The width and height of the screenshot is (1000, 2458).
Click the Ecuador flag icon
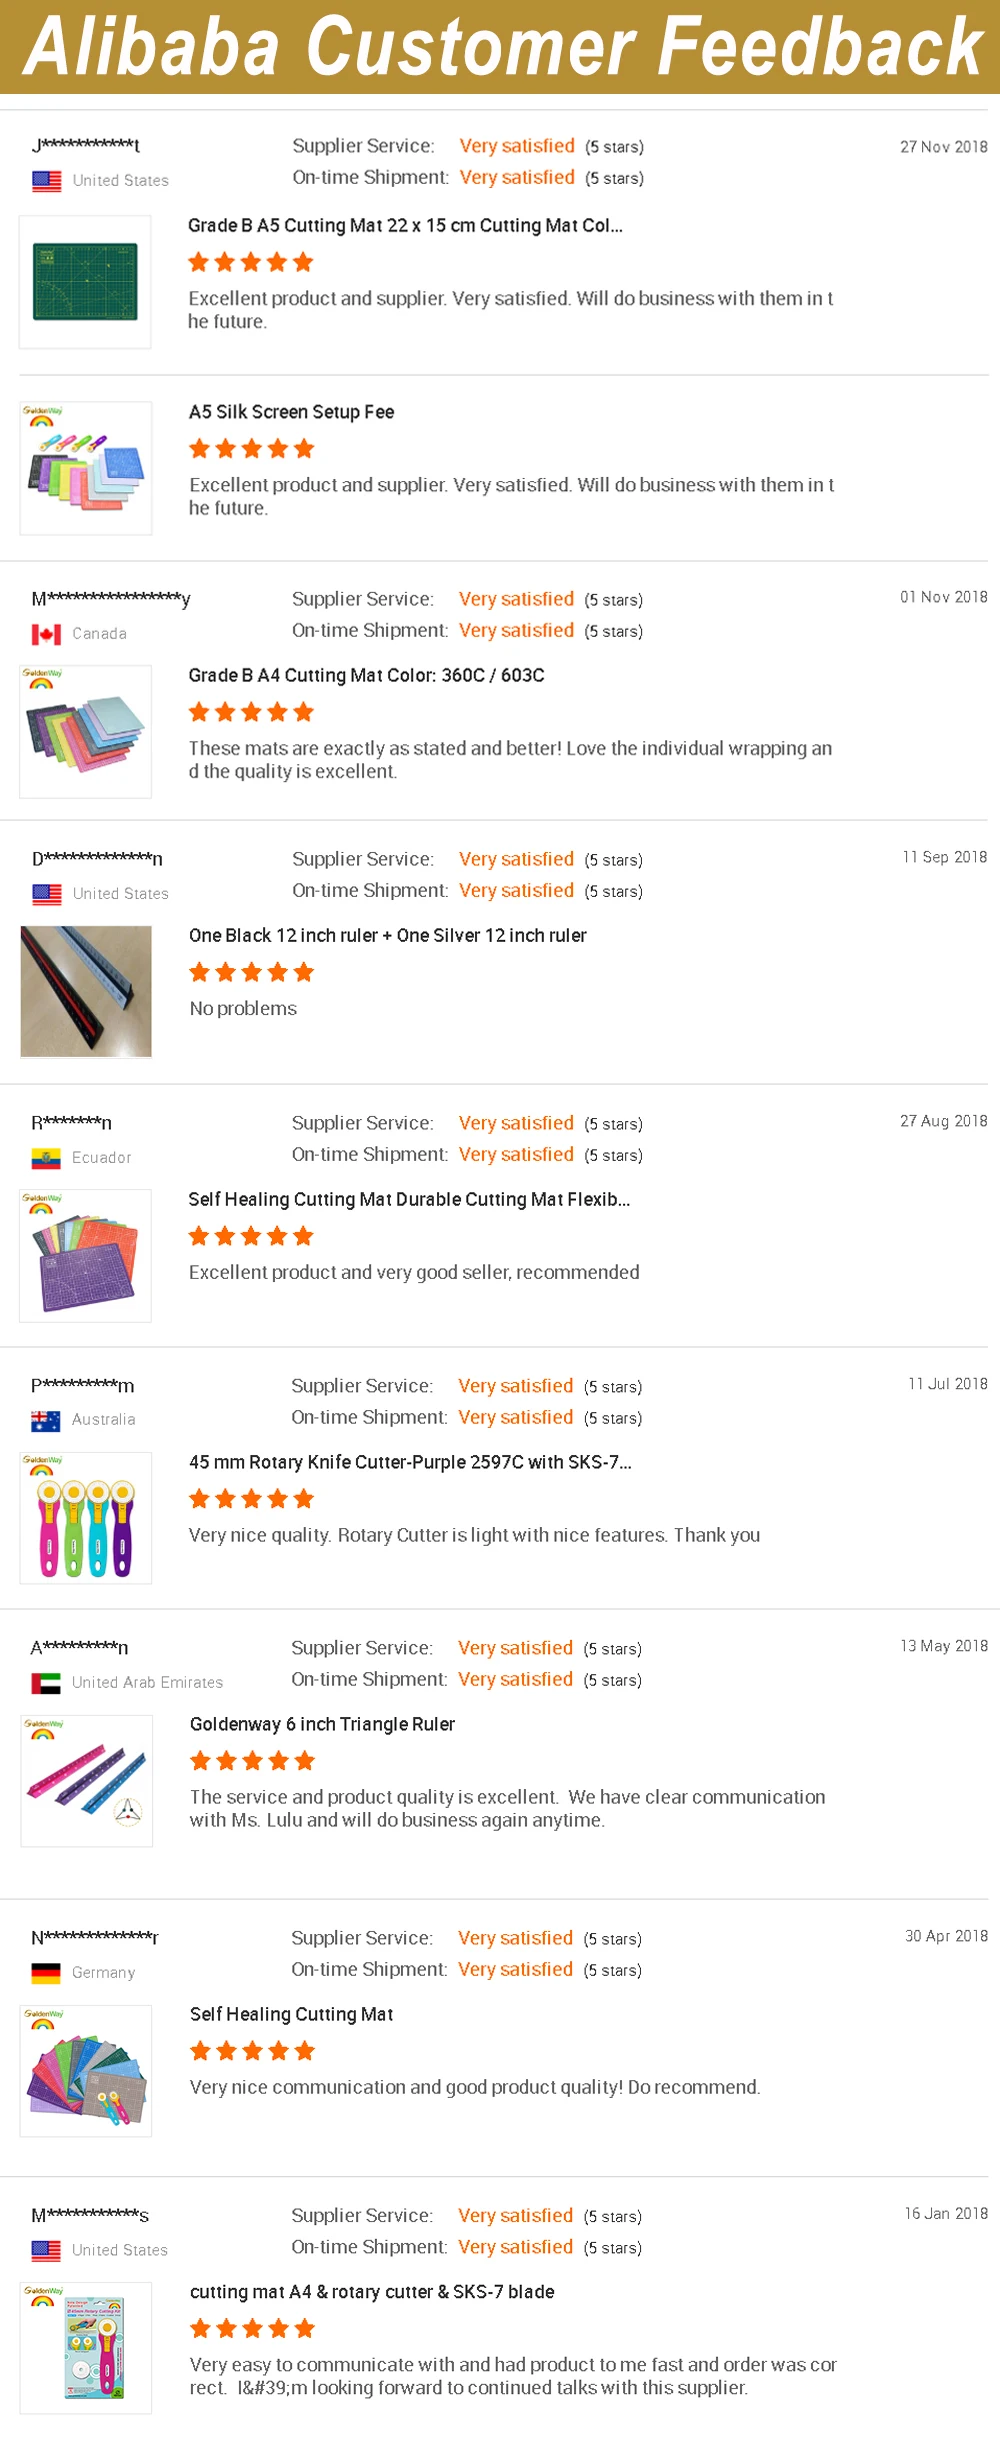[46, 1158]
